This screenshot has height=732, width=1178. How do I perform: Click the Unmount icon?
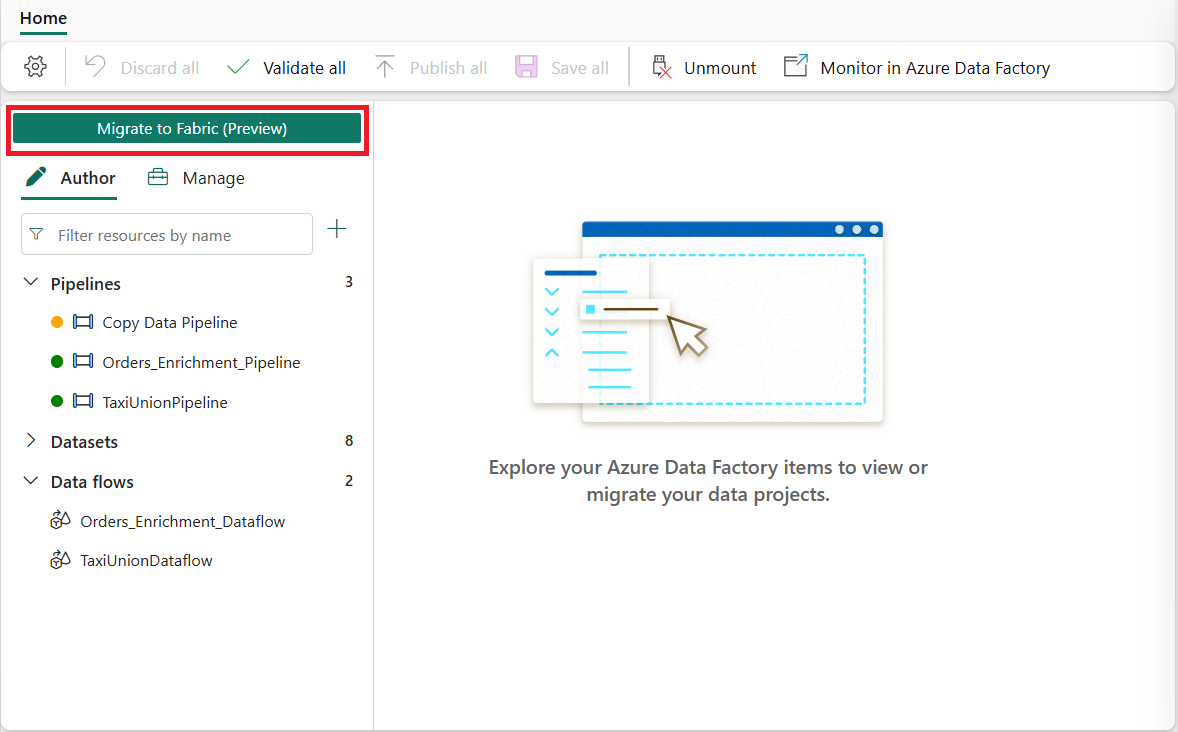tap(661, 67)
